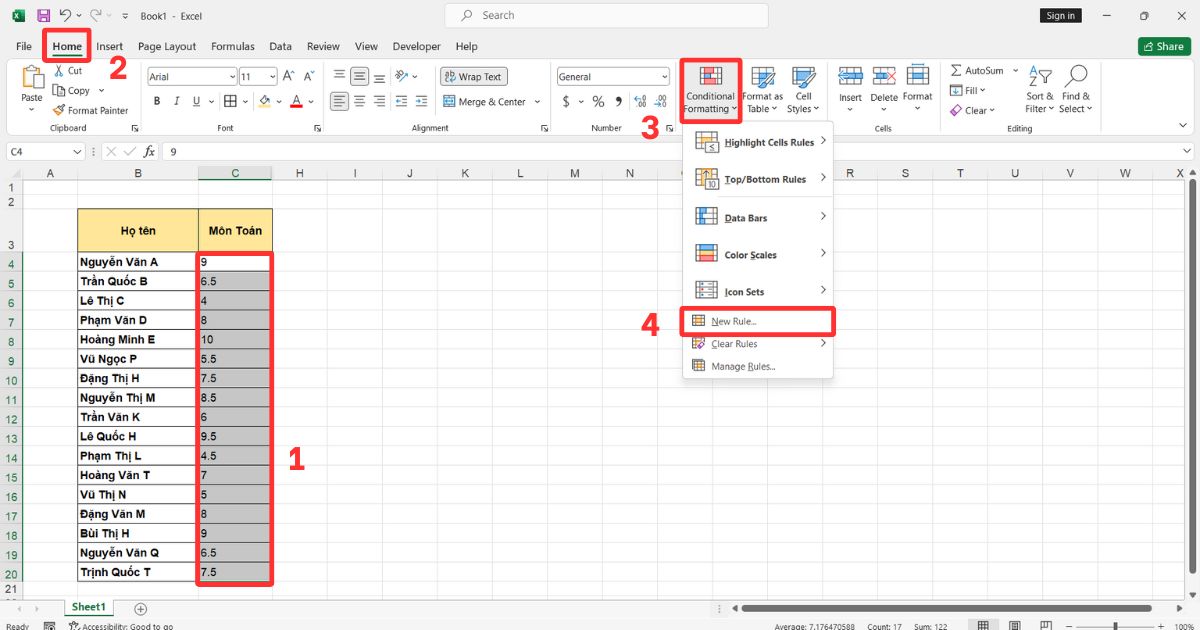Image resolution: width=1200 pixels, height=630 pixels.
Task: Open the Format as Table gallery
Action: (763, 79)
